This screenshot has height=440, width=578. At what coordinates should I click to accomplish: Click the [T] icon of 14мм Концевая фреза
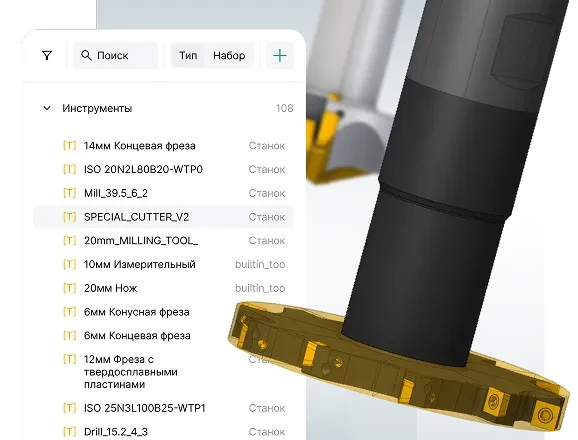tap(69, 146)
